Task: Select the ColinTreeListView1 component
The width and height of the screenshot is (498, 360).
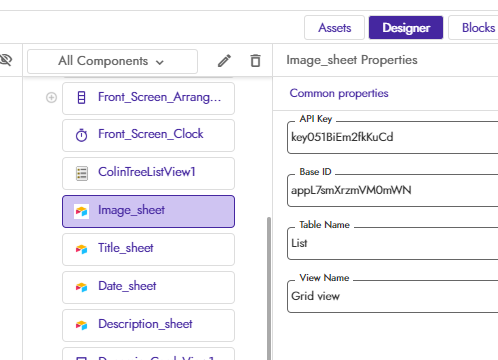Action: click(x=148, y=174)
